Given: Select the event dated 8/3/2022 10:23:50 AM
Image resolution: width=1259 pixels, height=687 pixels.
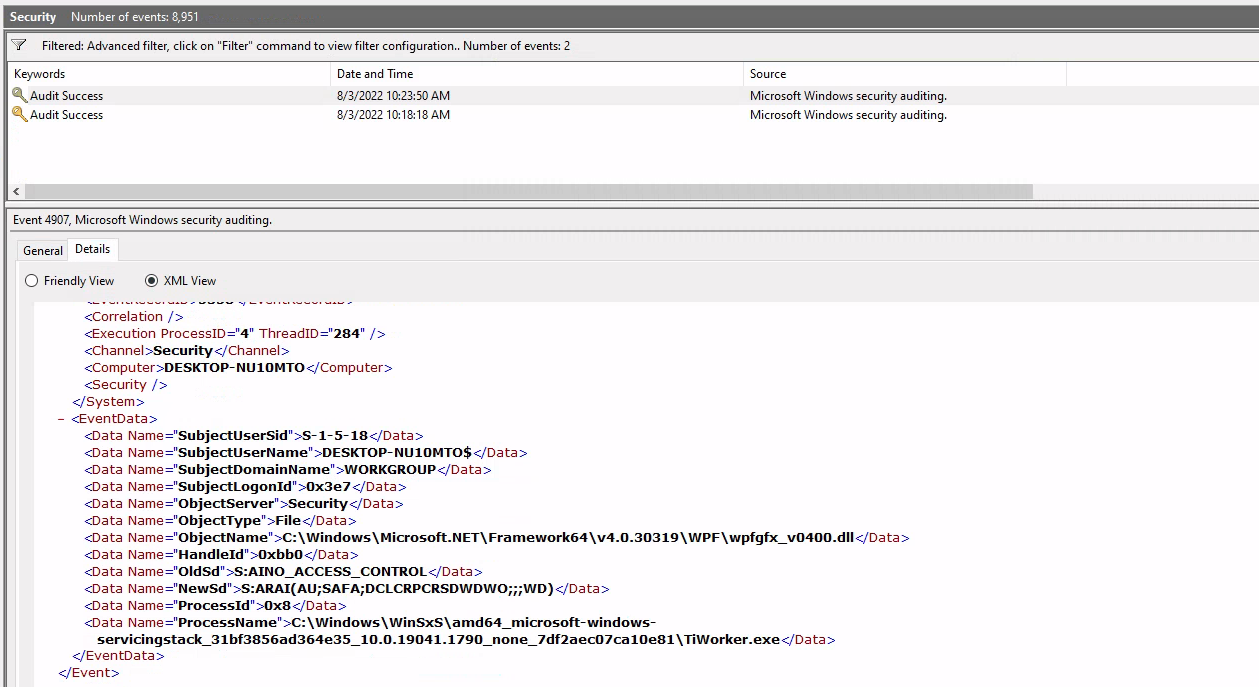Looking at the screenshot, I should click(393, 96).
